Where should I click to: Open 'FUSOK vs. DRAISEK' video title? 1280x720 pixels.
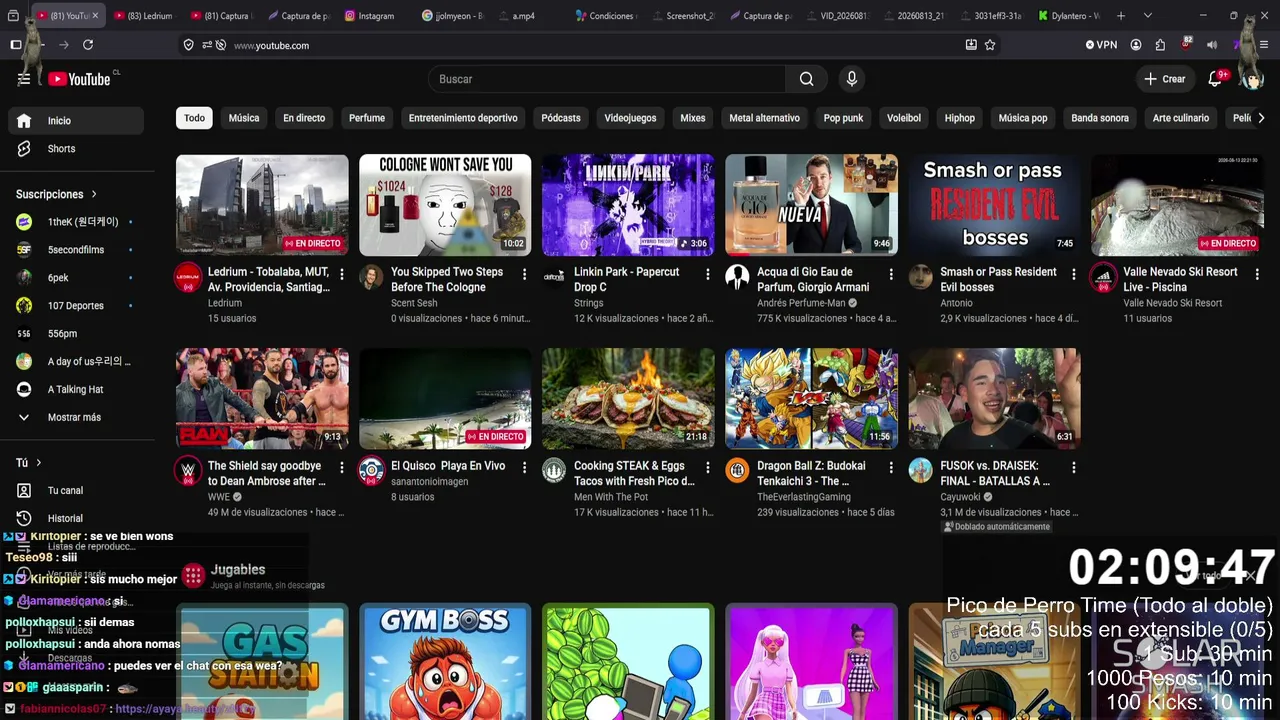(995, 473)
